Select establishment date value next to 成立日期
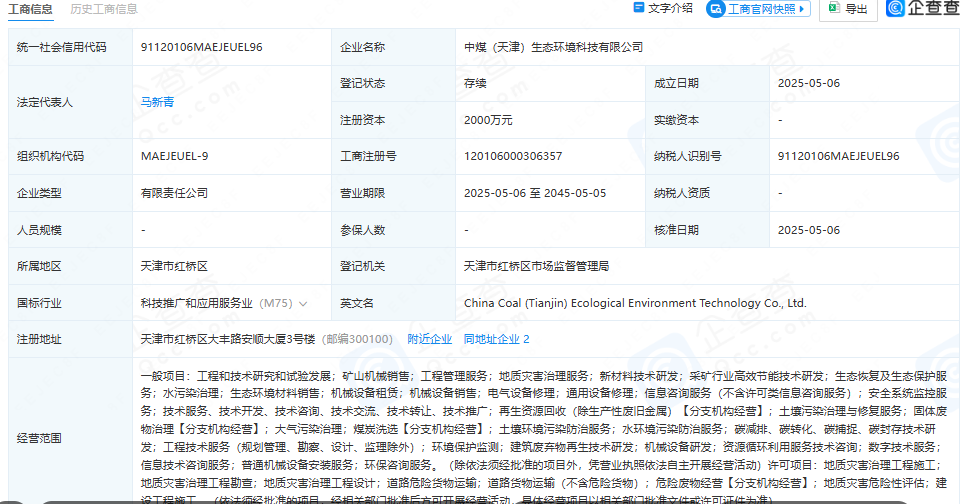961x504 pixels. pos(809,83)
